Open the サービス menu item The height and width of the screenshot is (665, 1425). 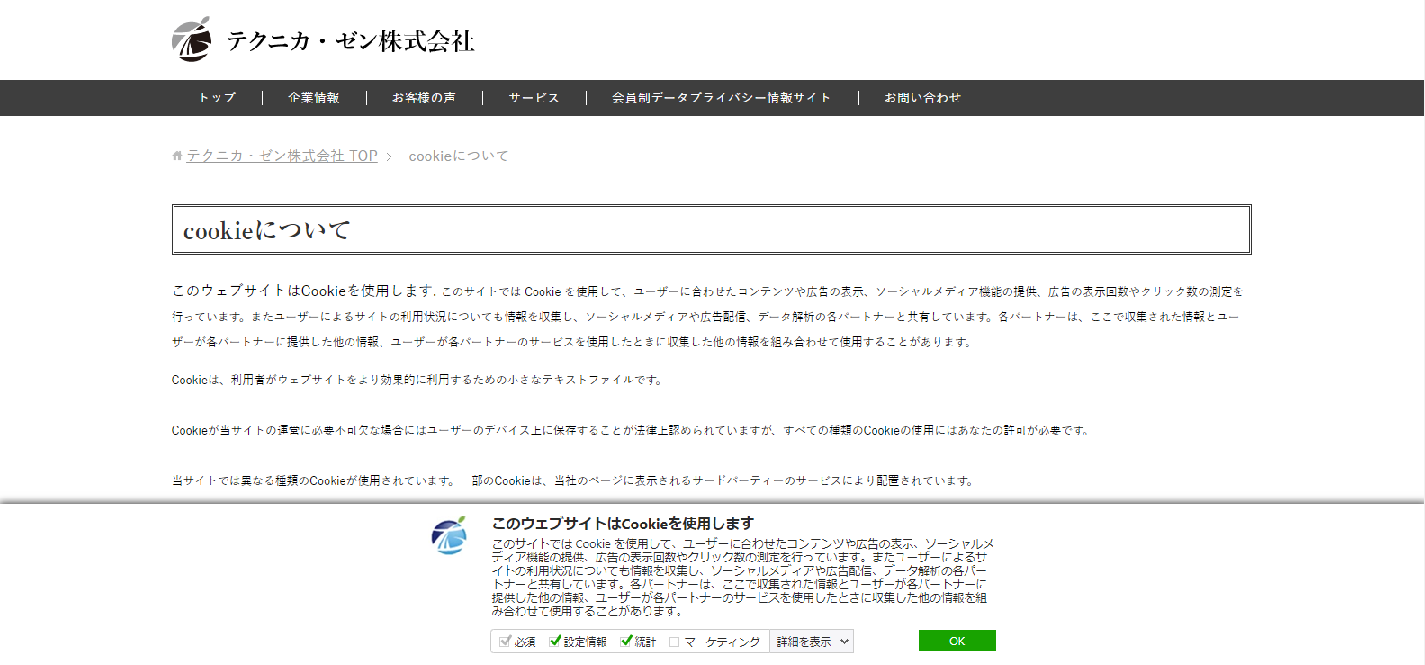(x=534, y=98)
